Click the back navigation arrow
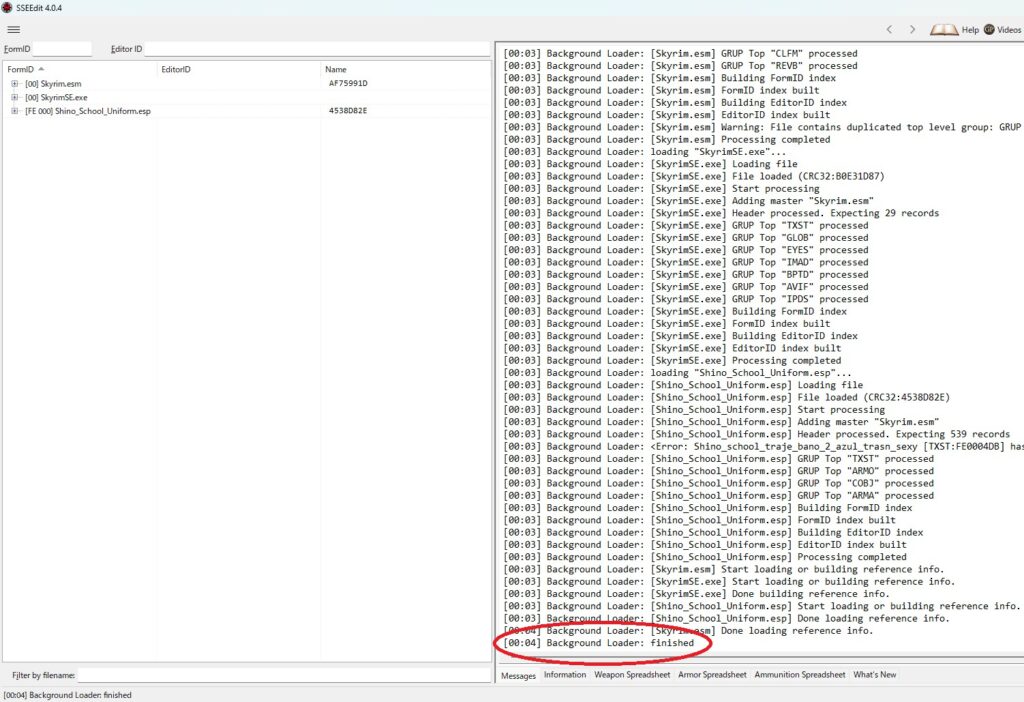This screenshot has height=702, width=1024. pyautogui.click(x=889, y=30)
